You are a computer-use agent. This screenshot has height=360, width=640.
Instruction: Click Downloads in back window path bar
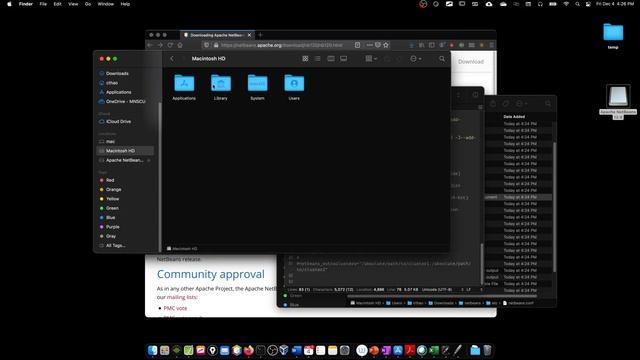click(x=440, y=303)
